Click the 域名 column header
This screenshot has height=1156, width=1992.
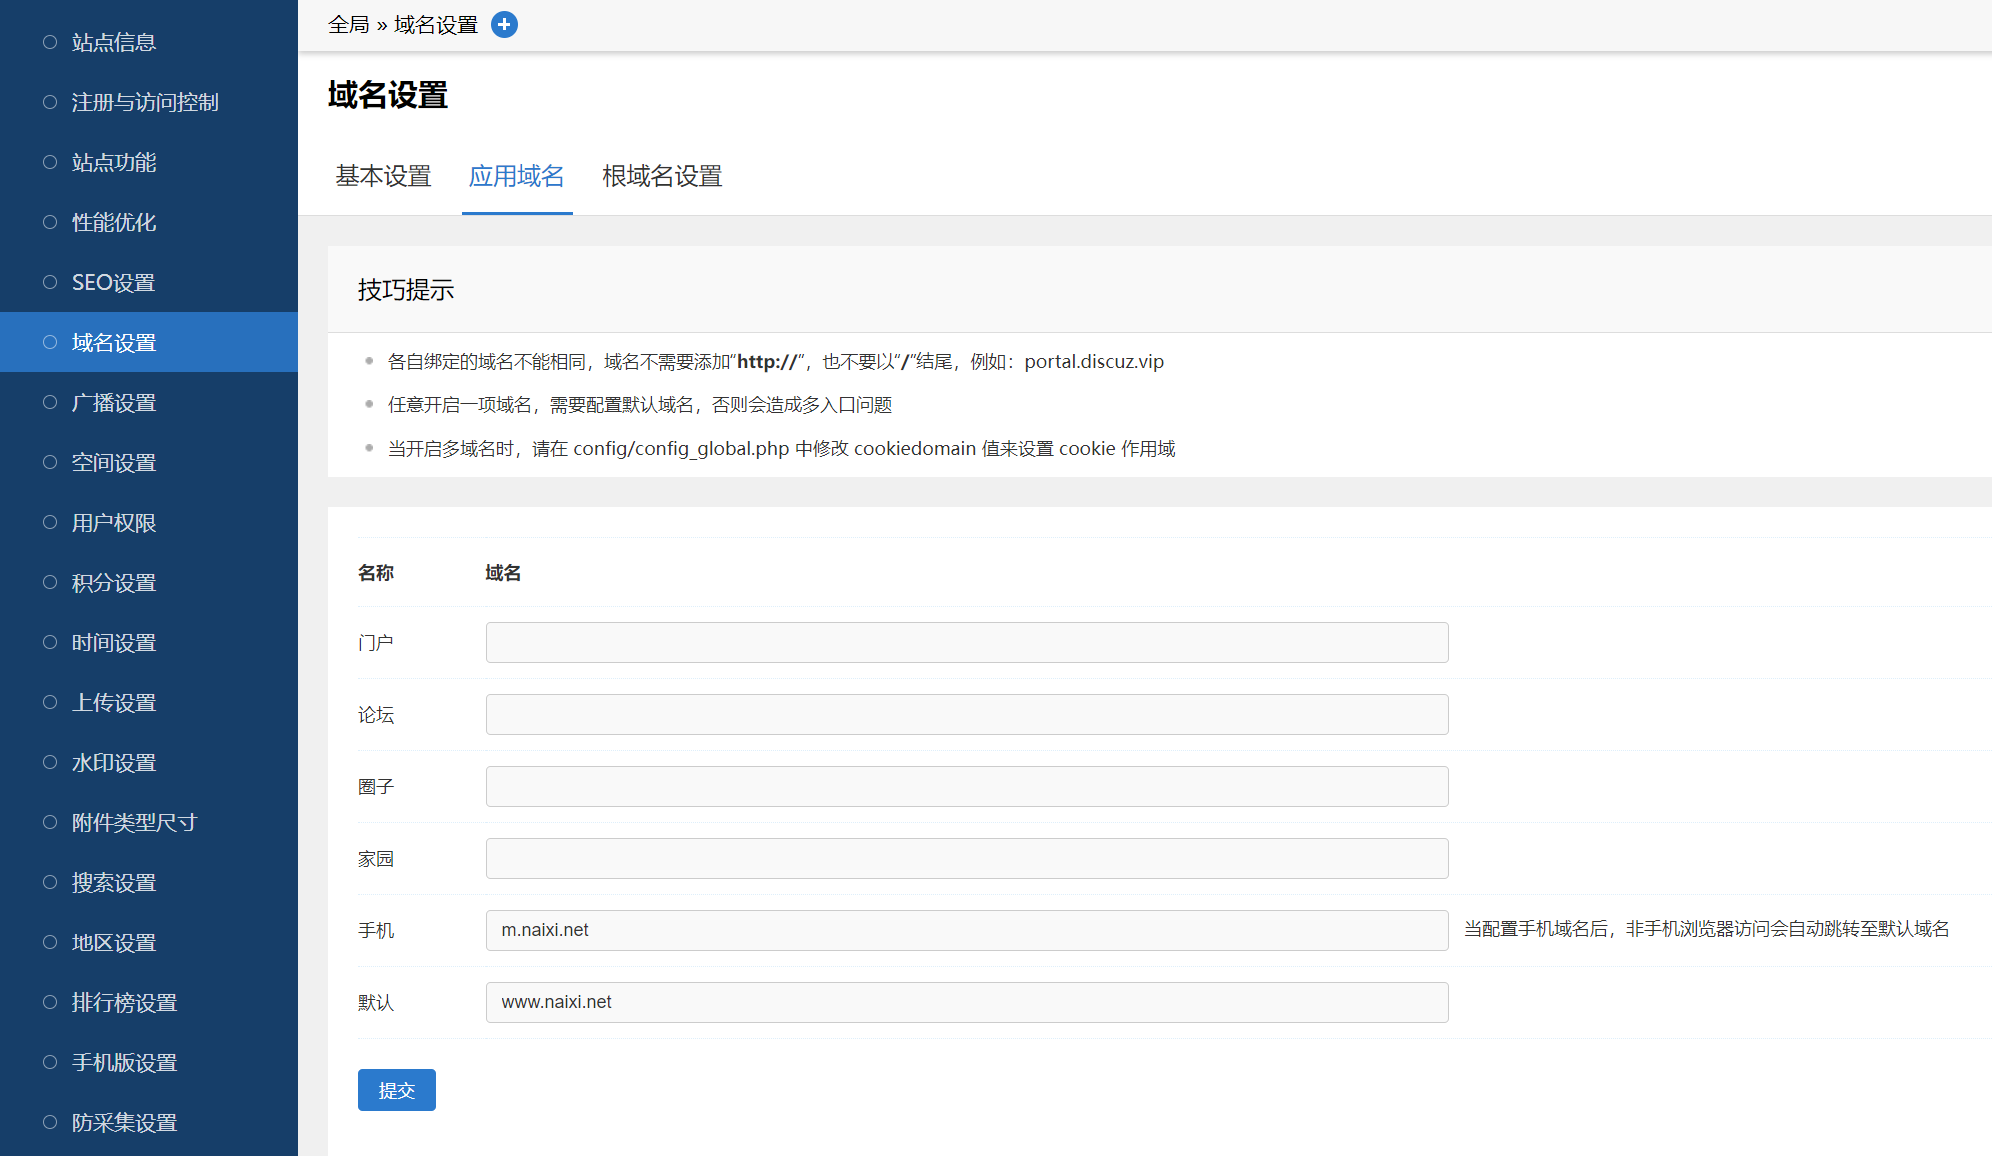(x=503, y=573)
